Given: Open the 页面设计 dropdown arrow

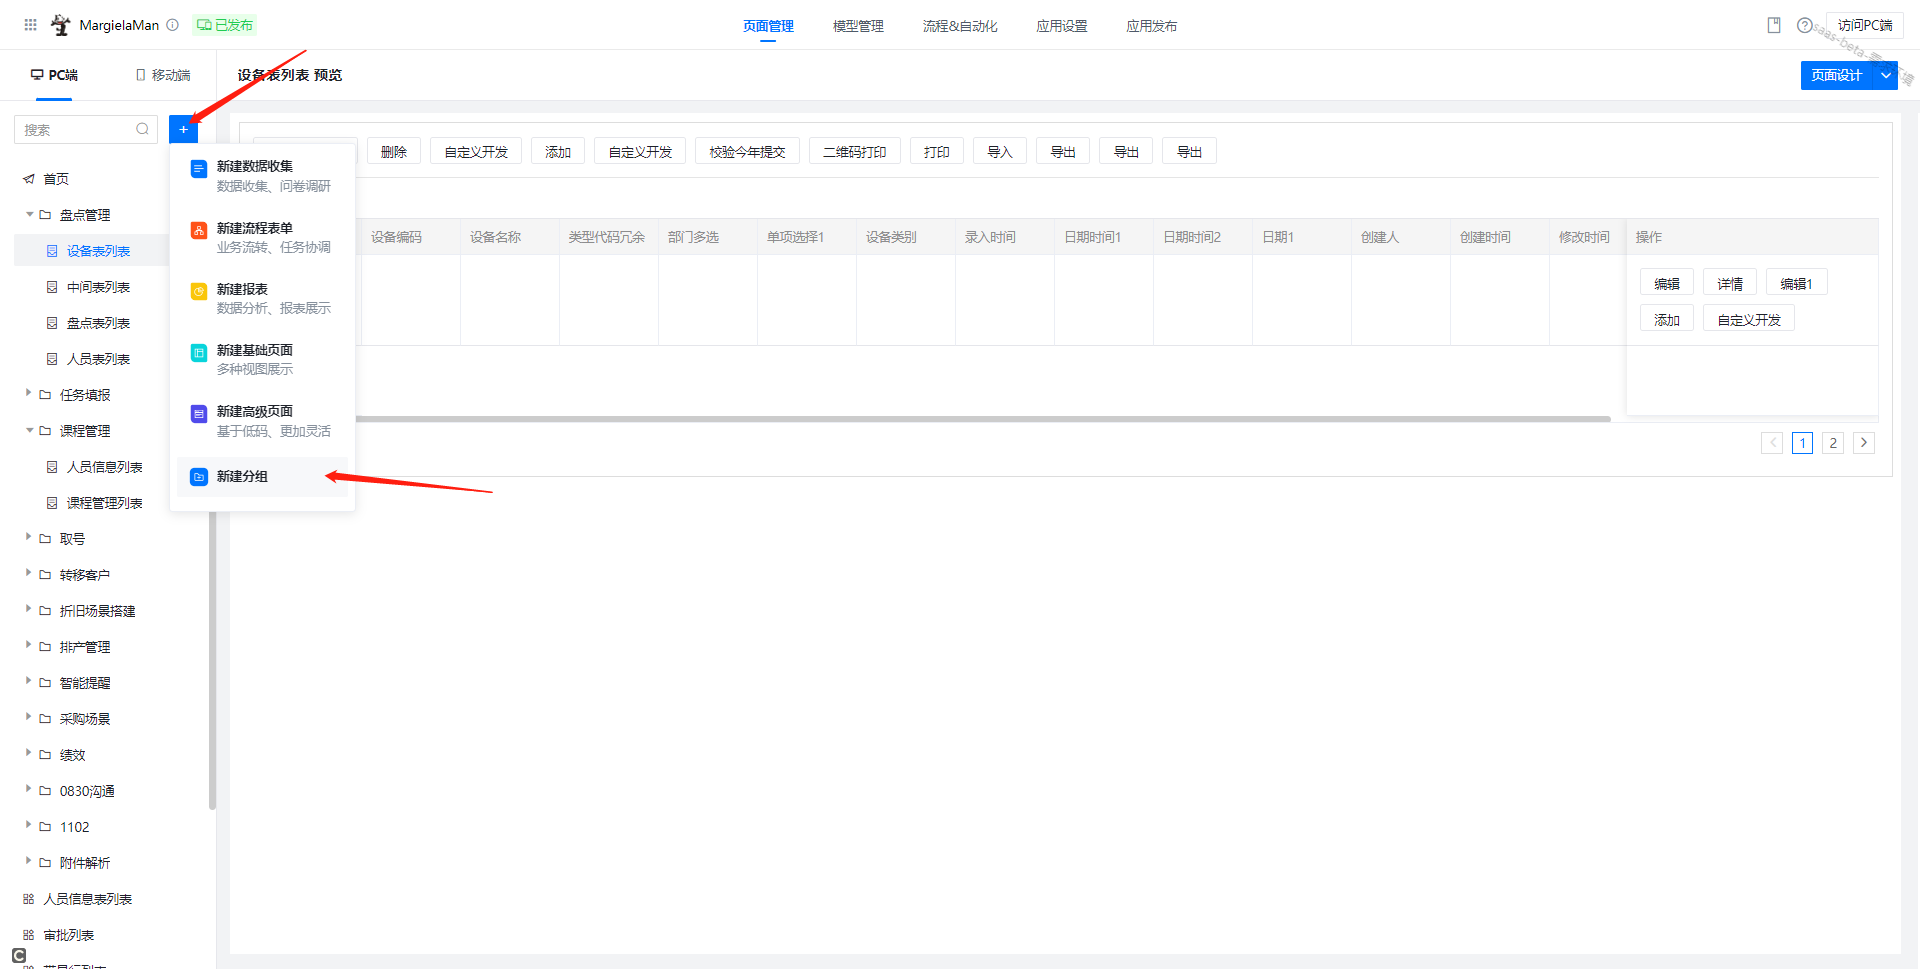Looking at the screenshot, I should [x=1886, y=75].
